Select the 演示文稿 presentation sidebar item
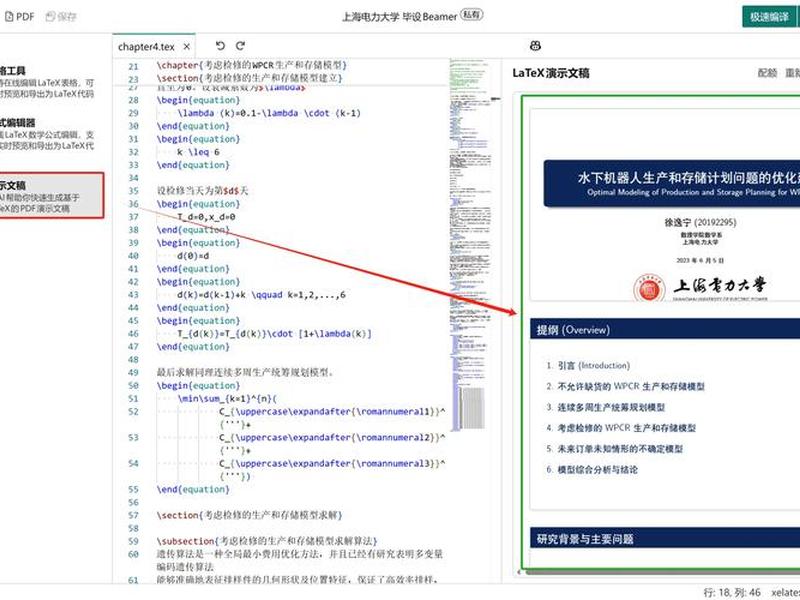 [51, 196]
